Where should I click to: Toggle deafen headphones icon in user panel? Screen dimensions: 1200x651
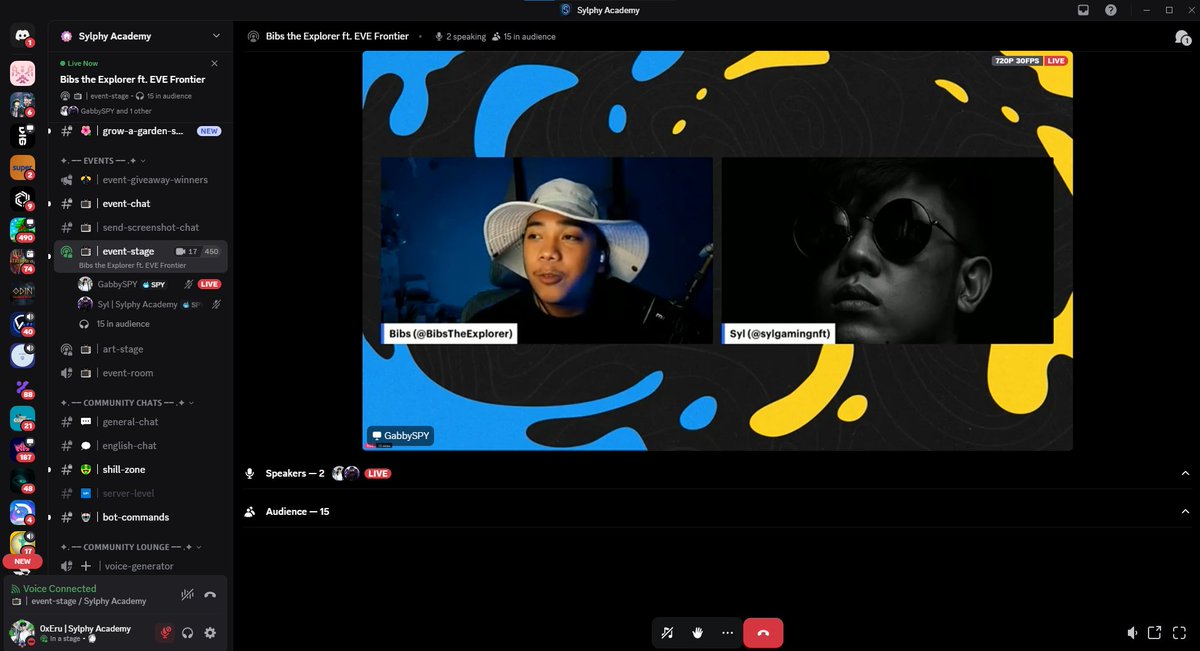coord(188,633)
